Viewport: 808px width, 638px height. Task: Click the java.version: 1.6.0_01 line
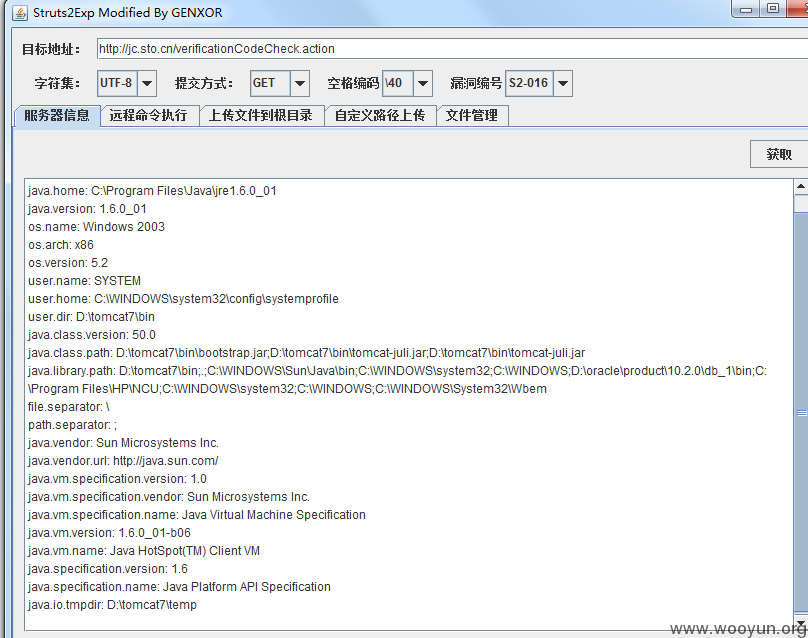(87, 209)
